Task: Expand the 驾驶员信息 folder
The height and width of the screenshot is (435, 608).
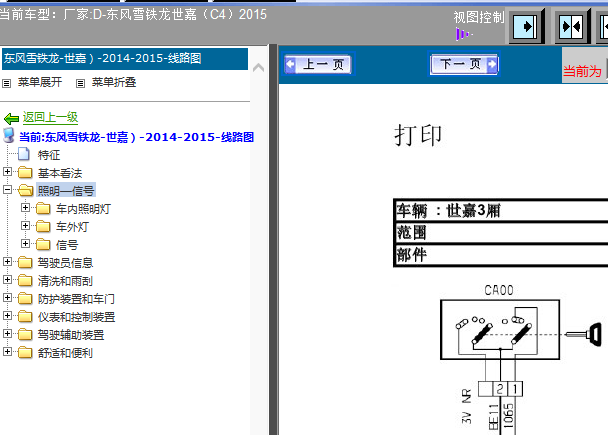Action: (x=7, y=262)
